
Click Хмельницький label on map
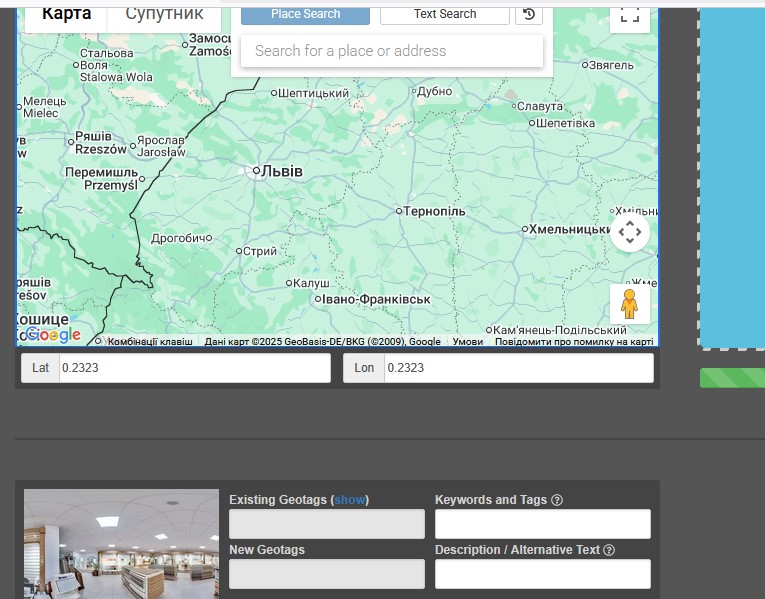pyautogui.click(x=569, y=229)
